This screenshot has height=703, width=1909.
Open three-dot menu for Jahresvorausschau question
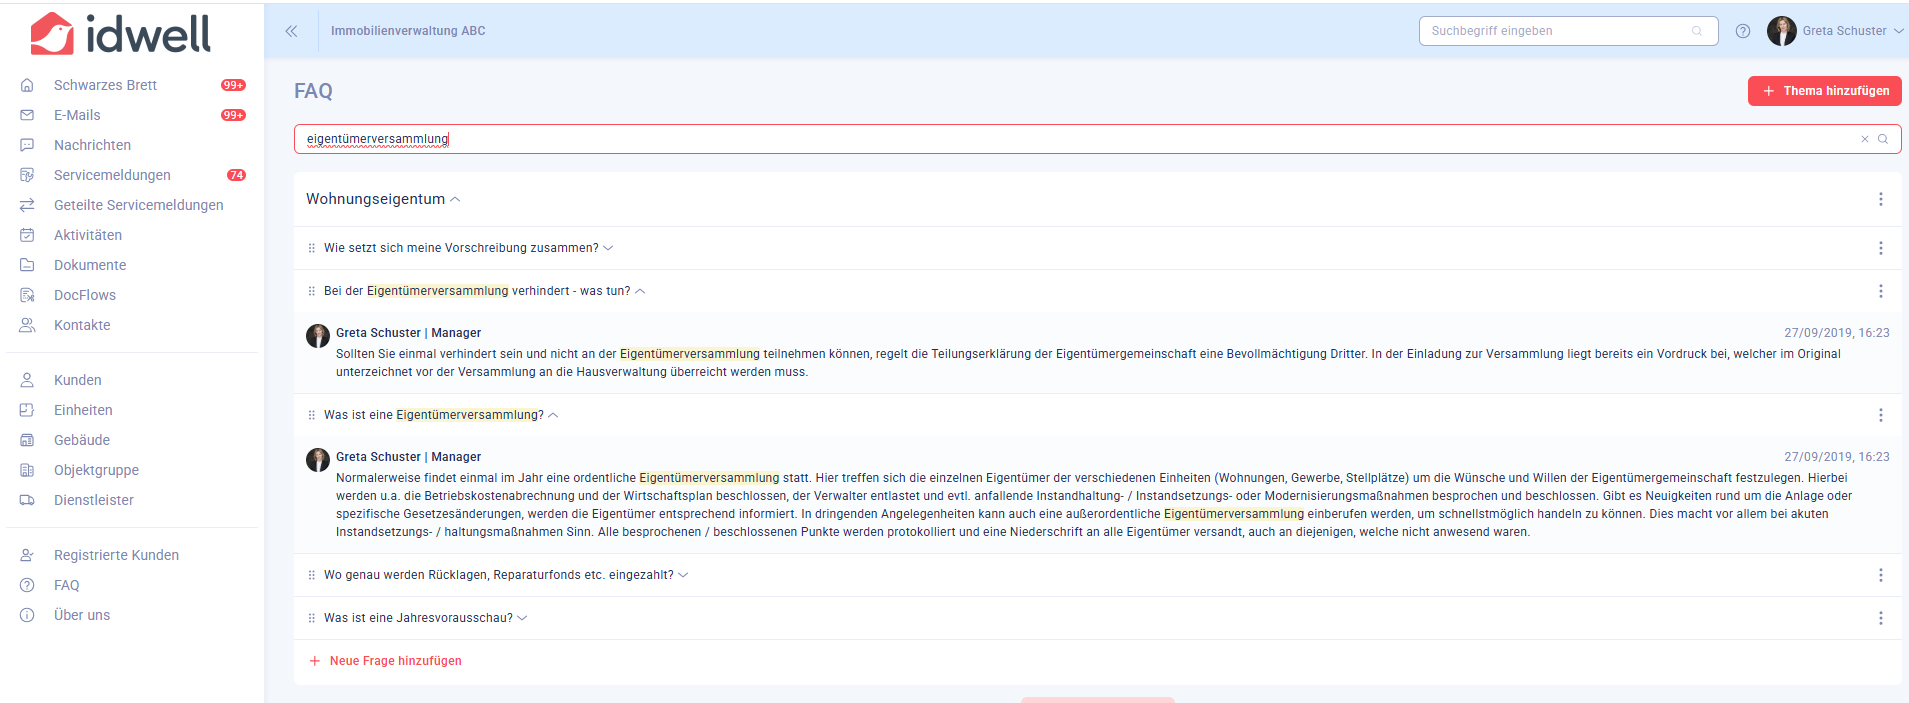click(x=1880, y=618)
